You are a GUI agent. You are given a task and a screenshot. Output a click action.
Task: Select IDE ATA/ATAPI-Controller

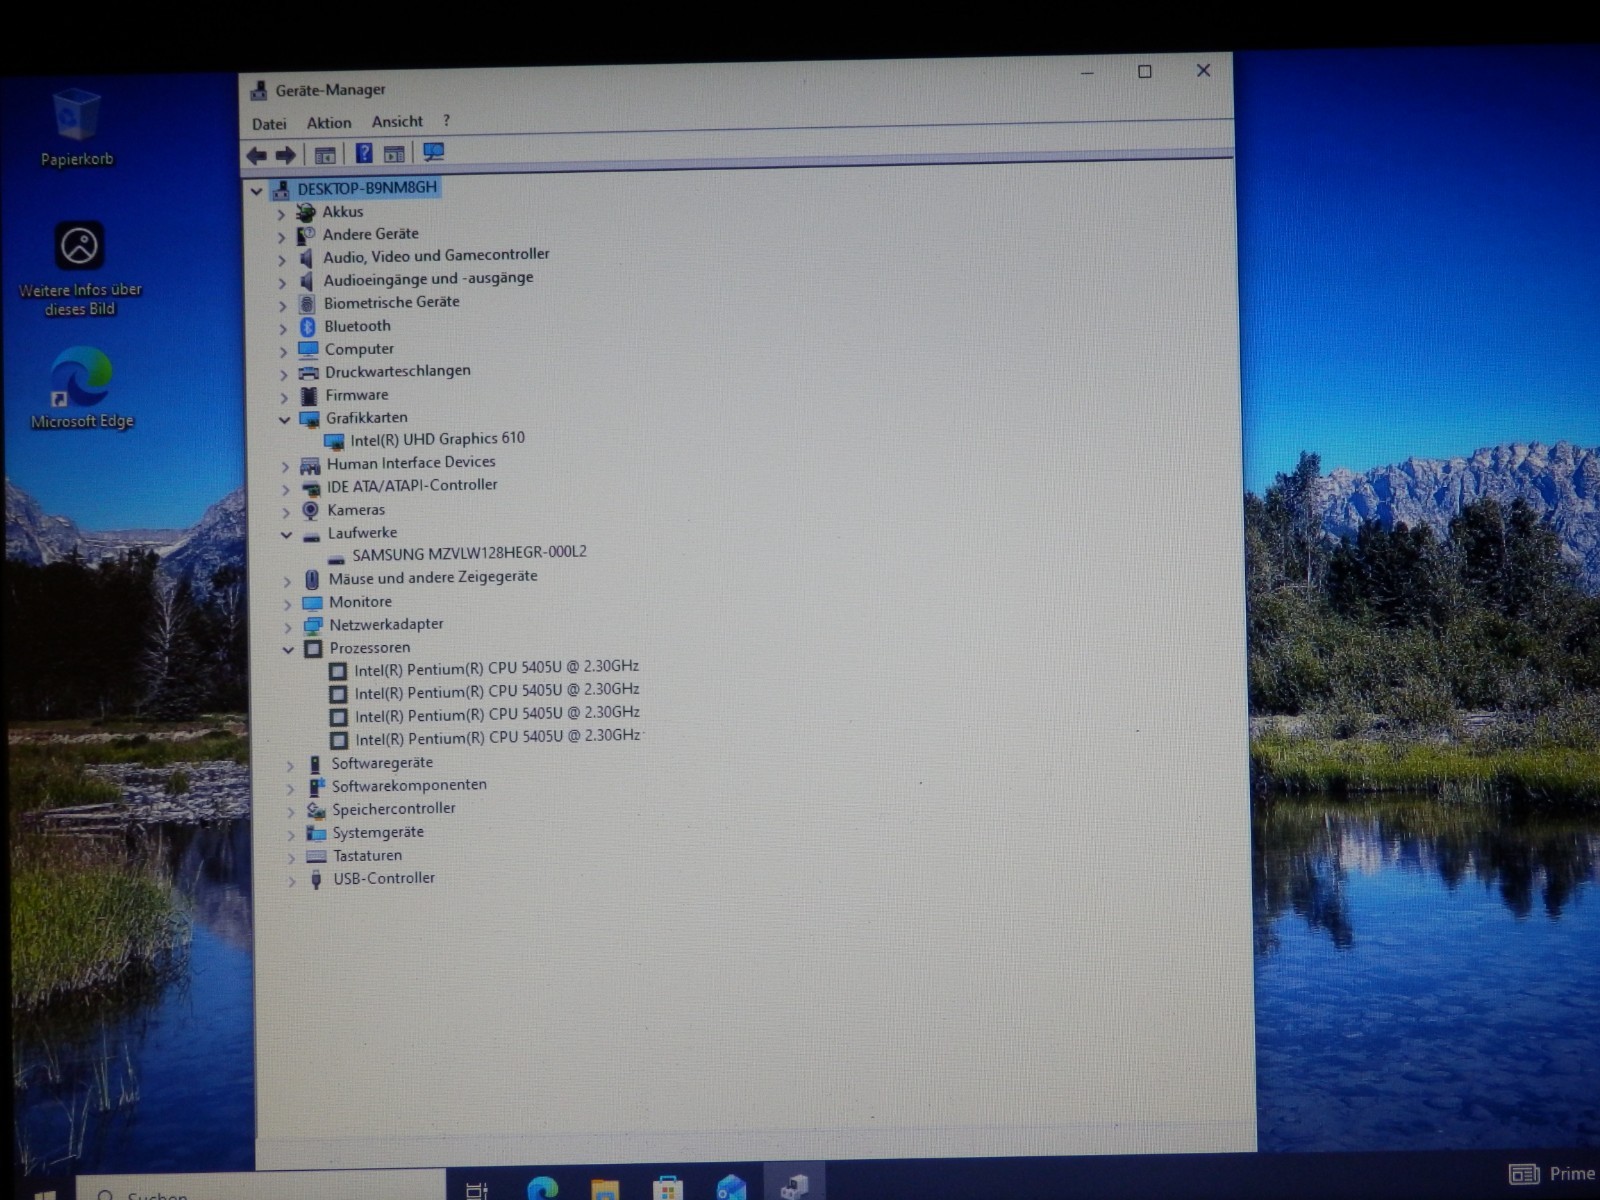(x=412, y=486)
